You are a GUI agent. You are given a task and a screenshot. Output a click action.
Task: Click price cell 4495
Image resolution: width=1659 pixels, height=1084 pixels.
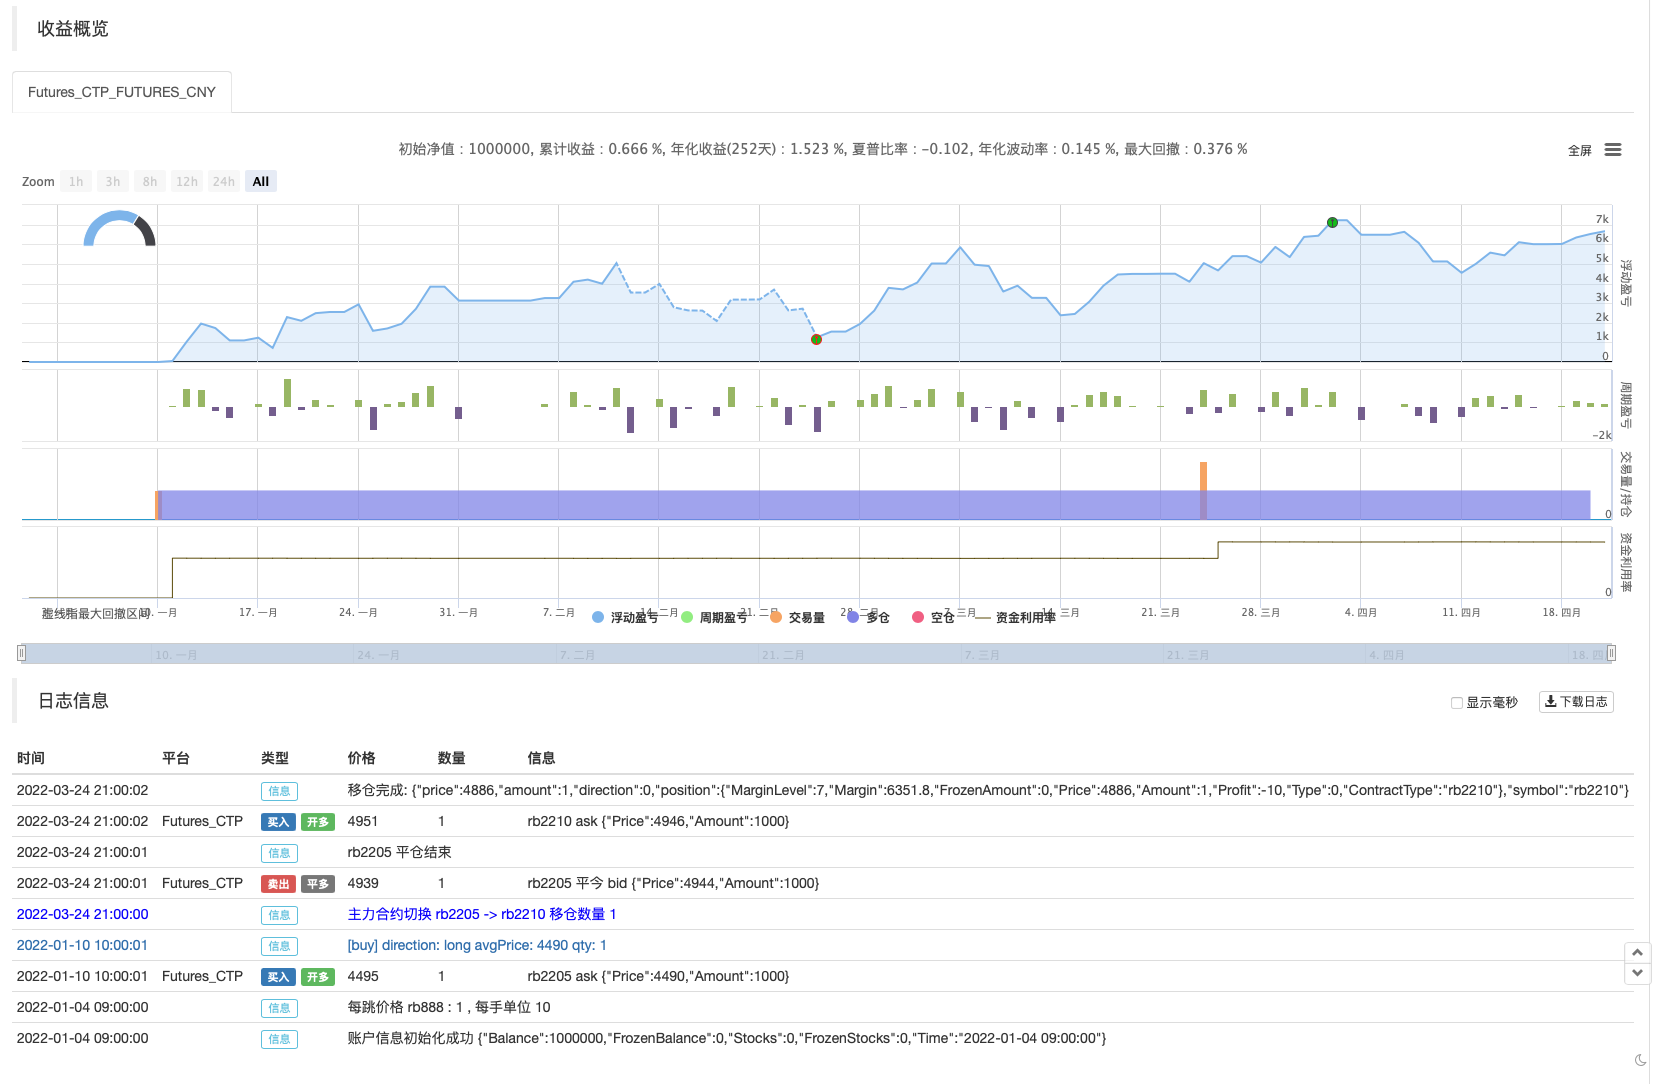(x=363, y=976)
